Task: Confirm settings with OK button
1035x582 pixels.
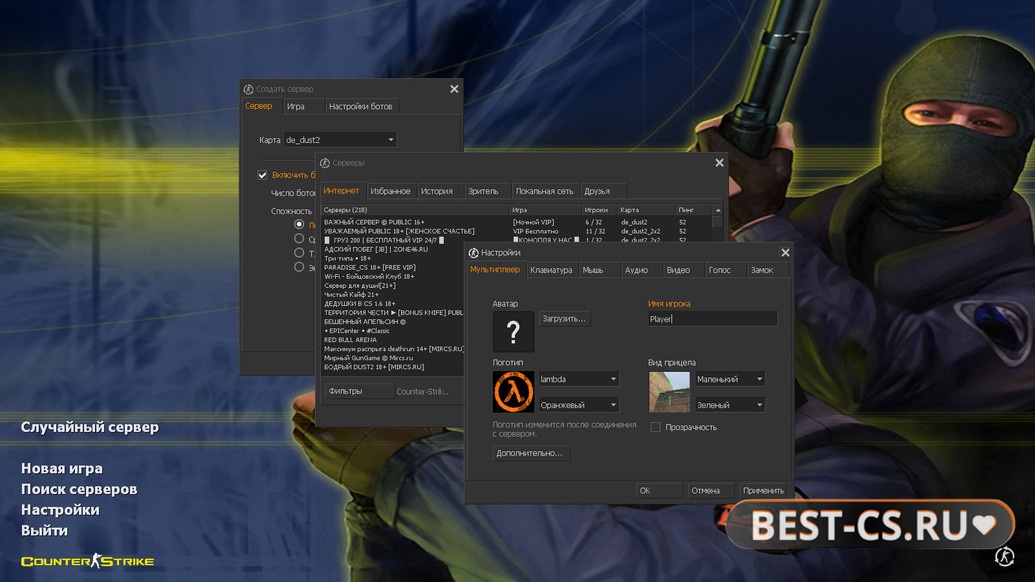Action: [x=659, y=490]
